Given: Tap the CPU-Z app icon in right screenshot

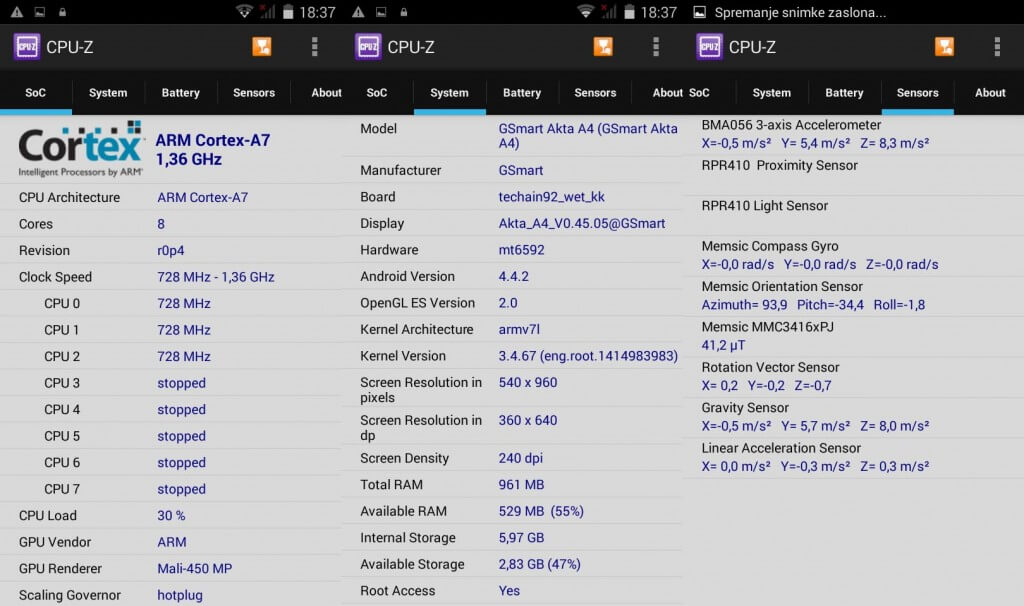Looking at the screenshot, I should click(x=709, y=47).
